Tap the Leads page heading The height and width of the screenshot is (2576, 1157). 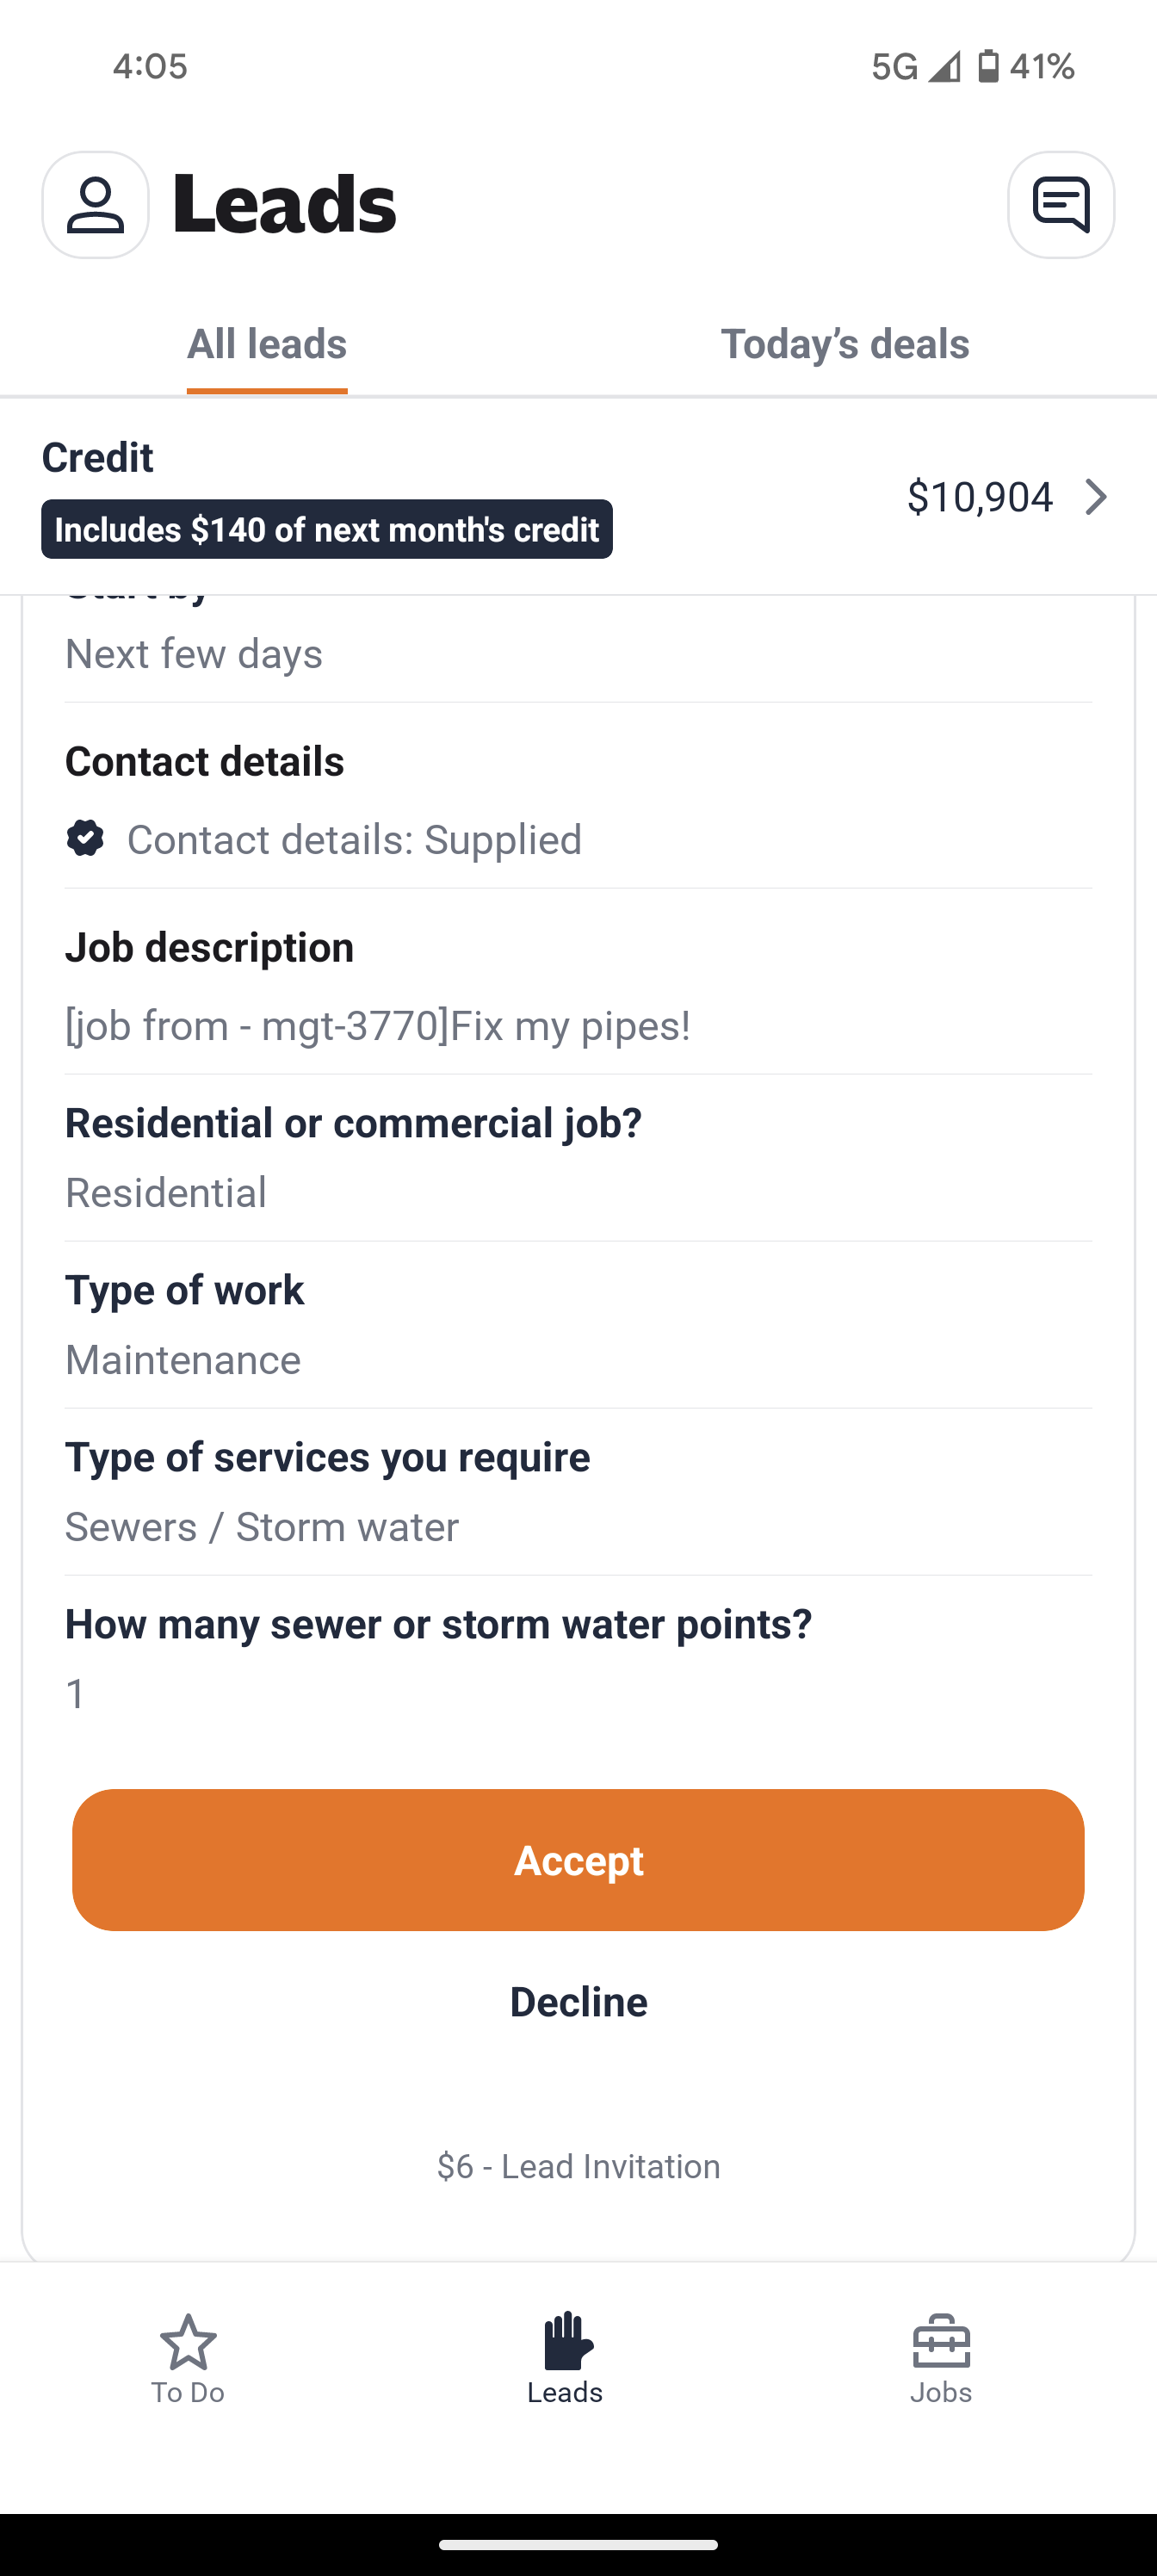(x=285, y=205)
